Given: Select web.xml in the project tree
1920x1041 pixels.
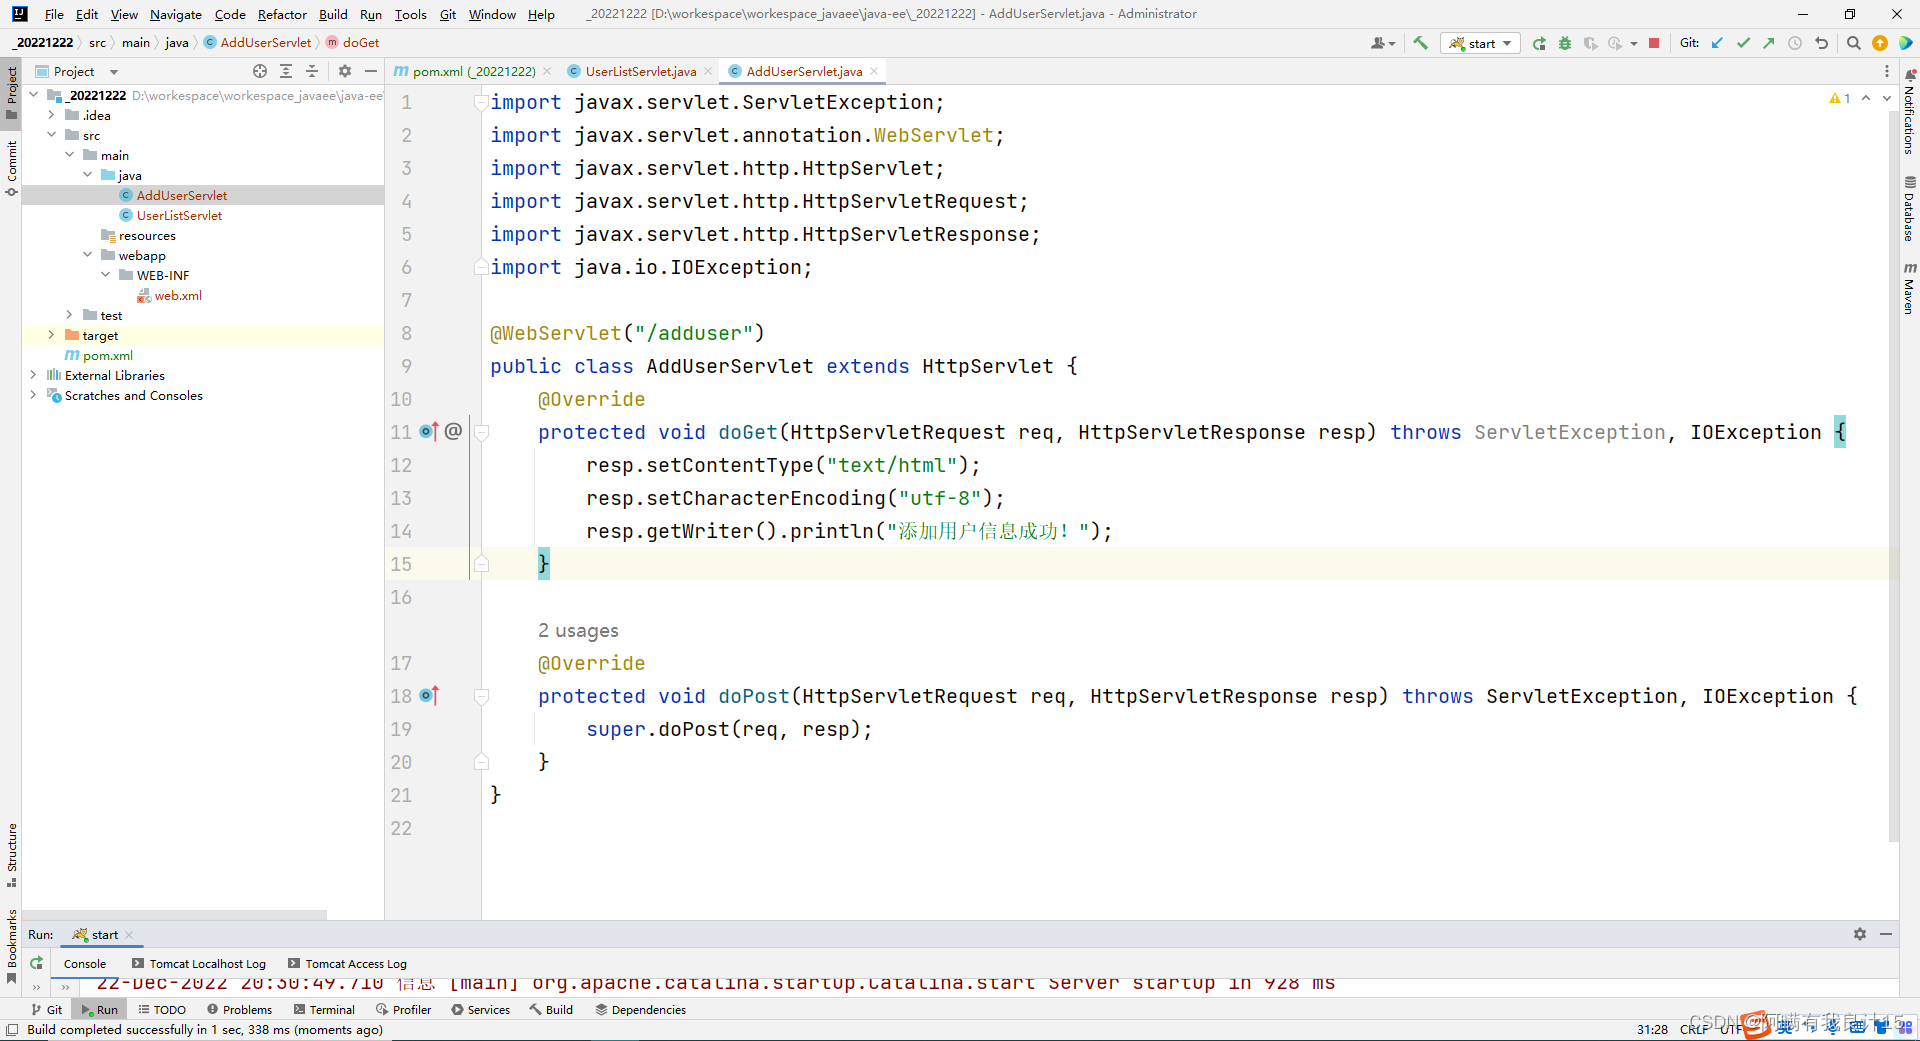Looking at the screenshot, I should (x=178, y=295).
